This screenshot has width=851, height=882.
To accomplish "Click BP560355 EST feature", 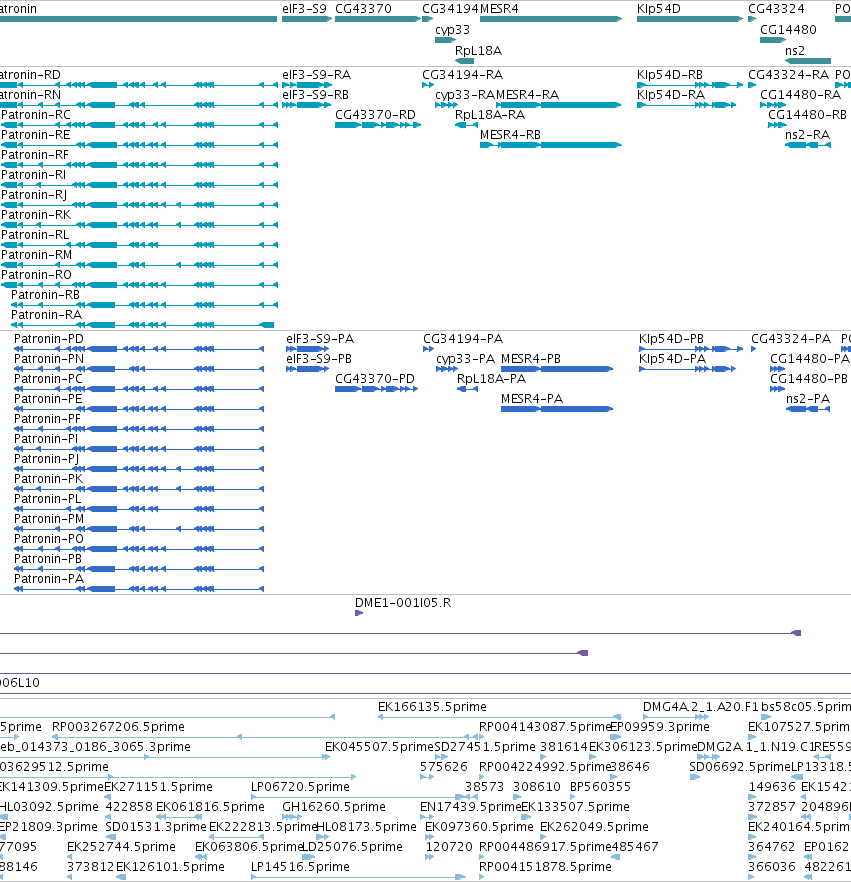I will [574, 797].
